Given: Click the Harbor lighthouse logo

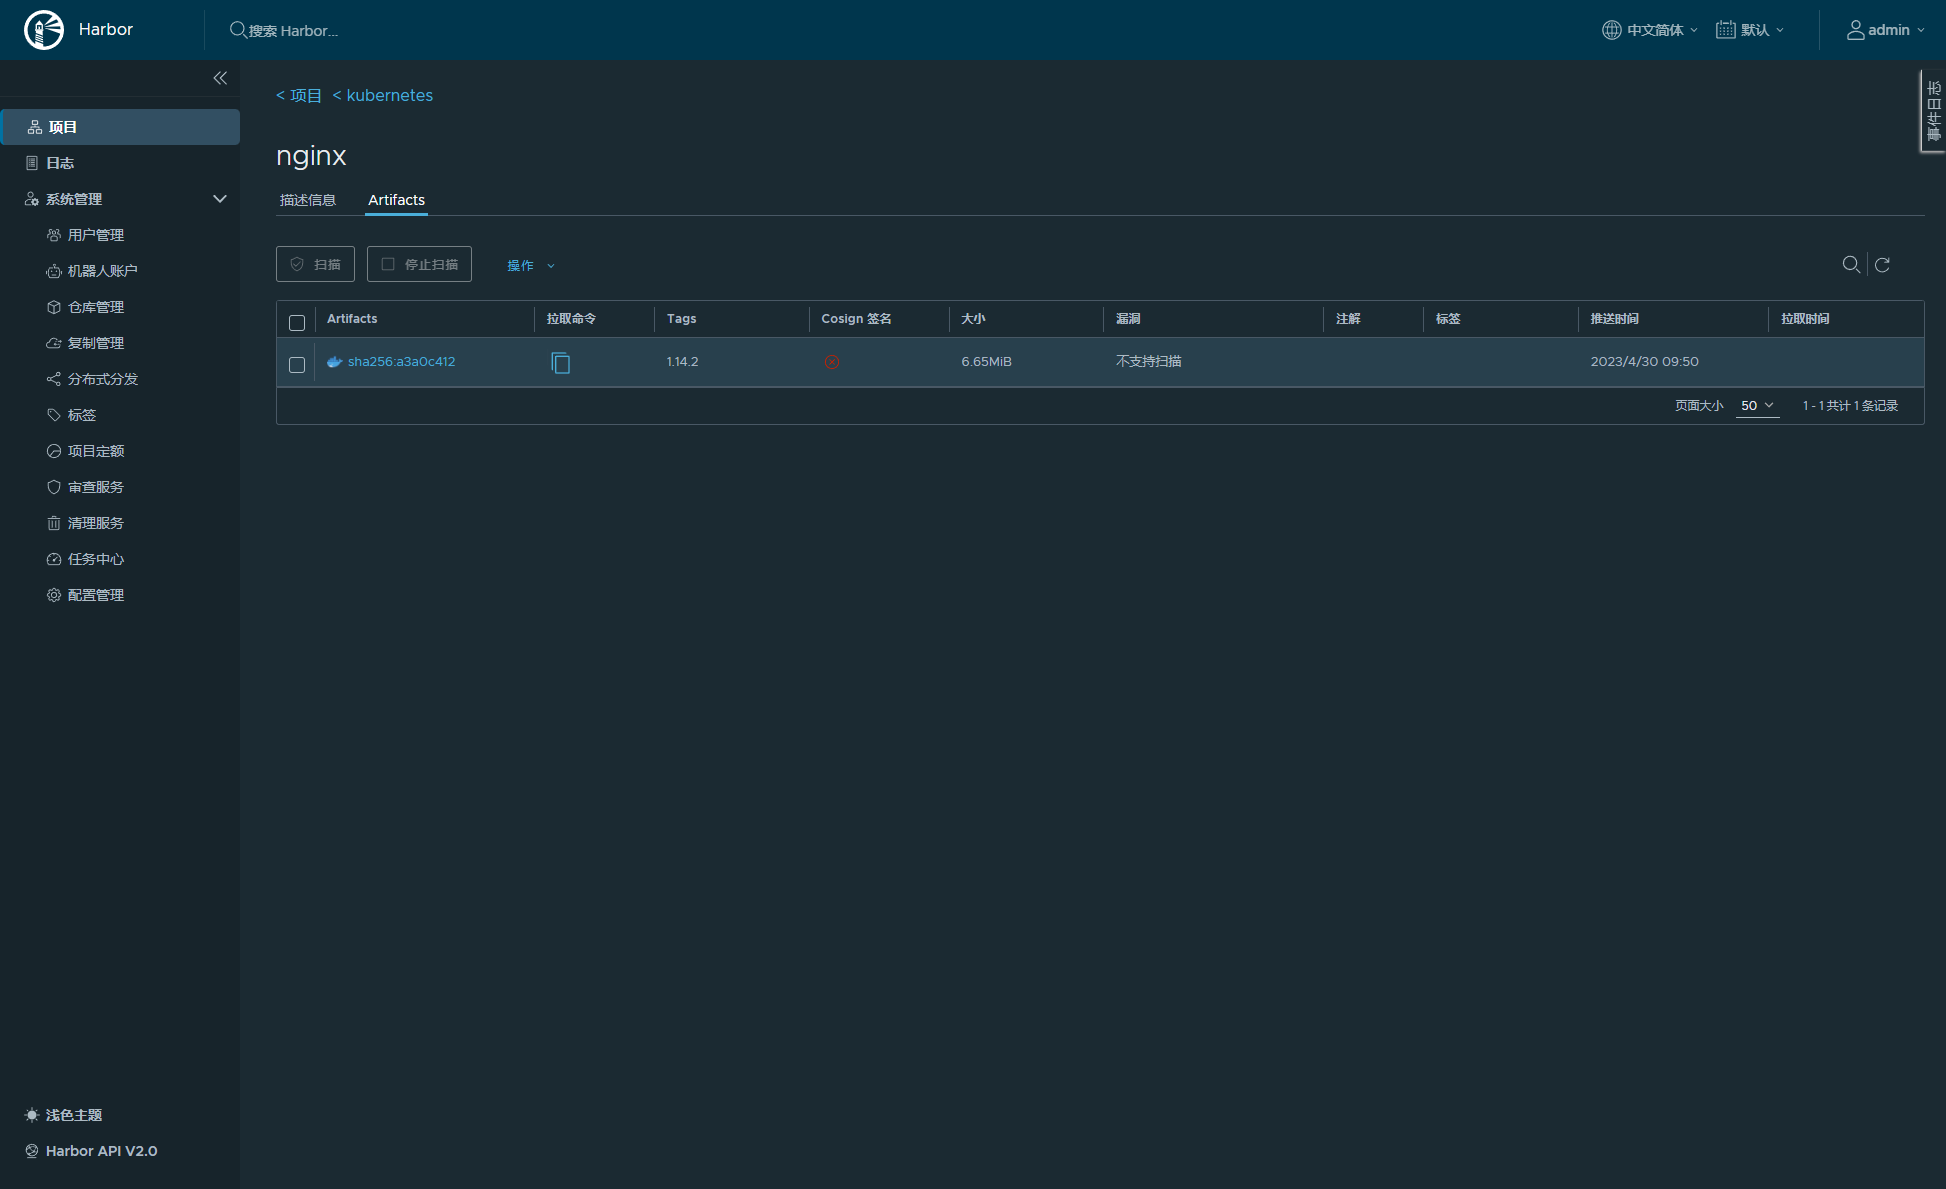Looking at the screenshot, I should tap(44, 30).
